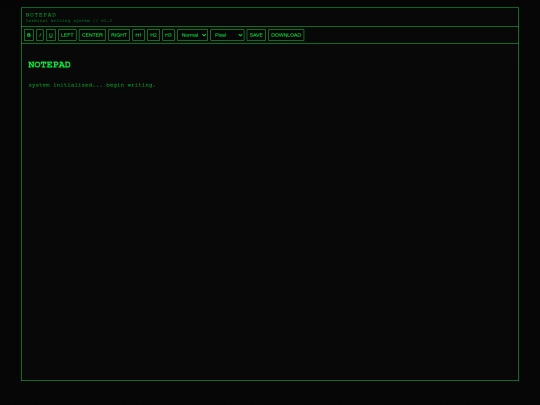Open the Normal size dropdown
The image size is (540, 405).
coord(193,35)
